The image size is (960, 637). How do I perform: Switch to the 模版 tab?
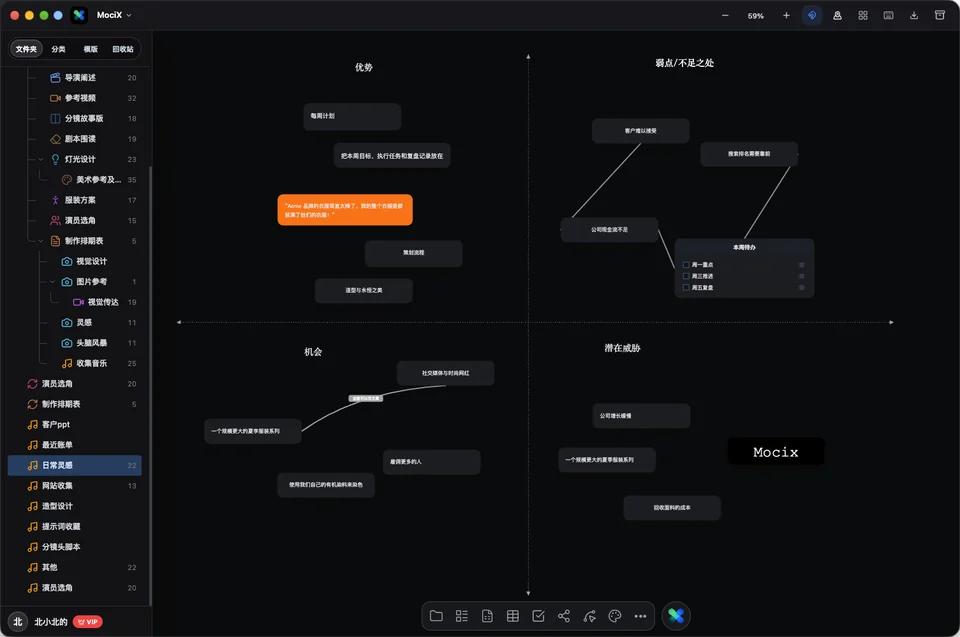[x=91, y=49]
